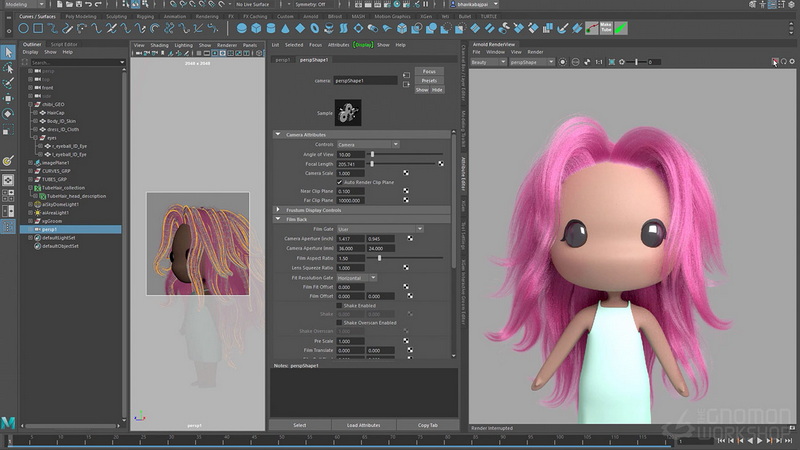Open the Fit Resolution Gate Horizontal dropdown
The height and width of the screenshot is (450, 800).
pyautogui.click(x=357, y=278)
